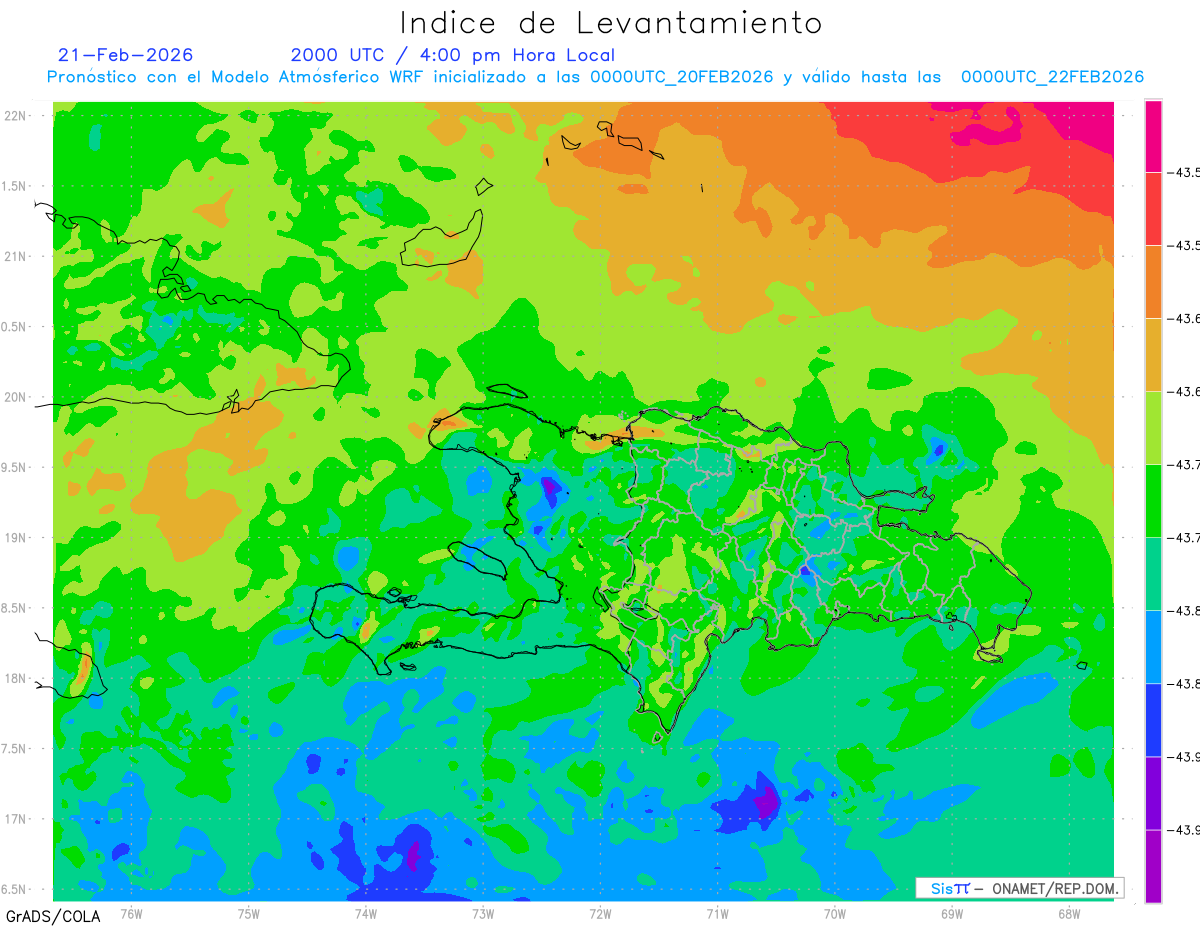Click the "2000 UTC / 4:00 pm Hora Local" text
Viewport: 1200px width, 927px height.
point(453,56)
